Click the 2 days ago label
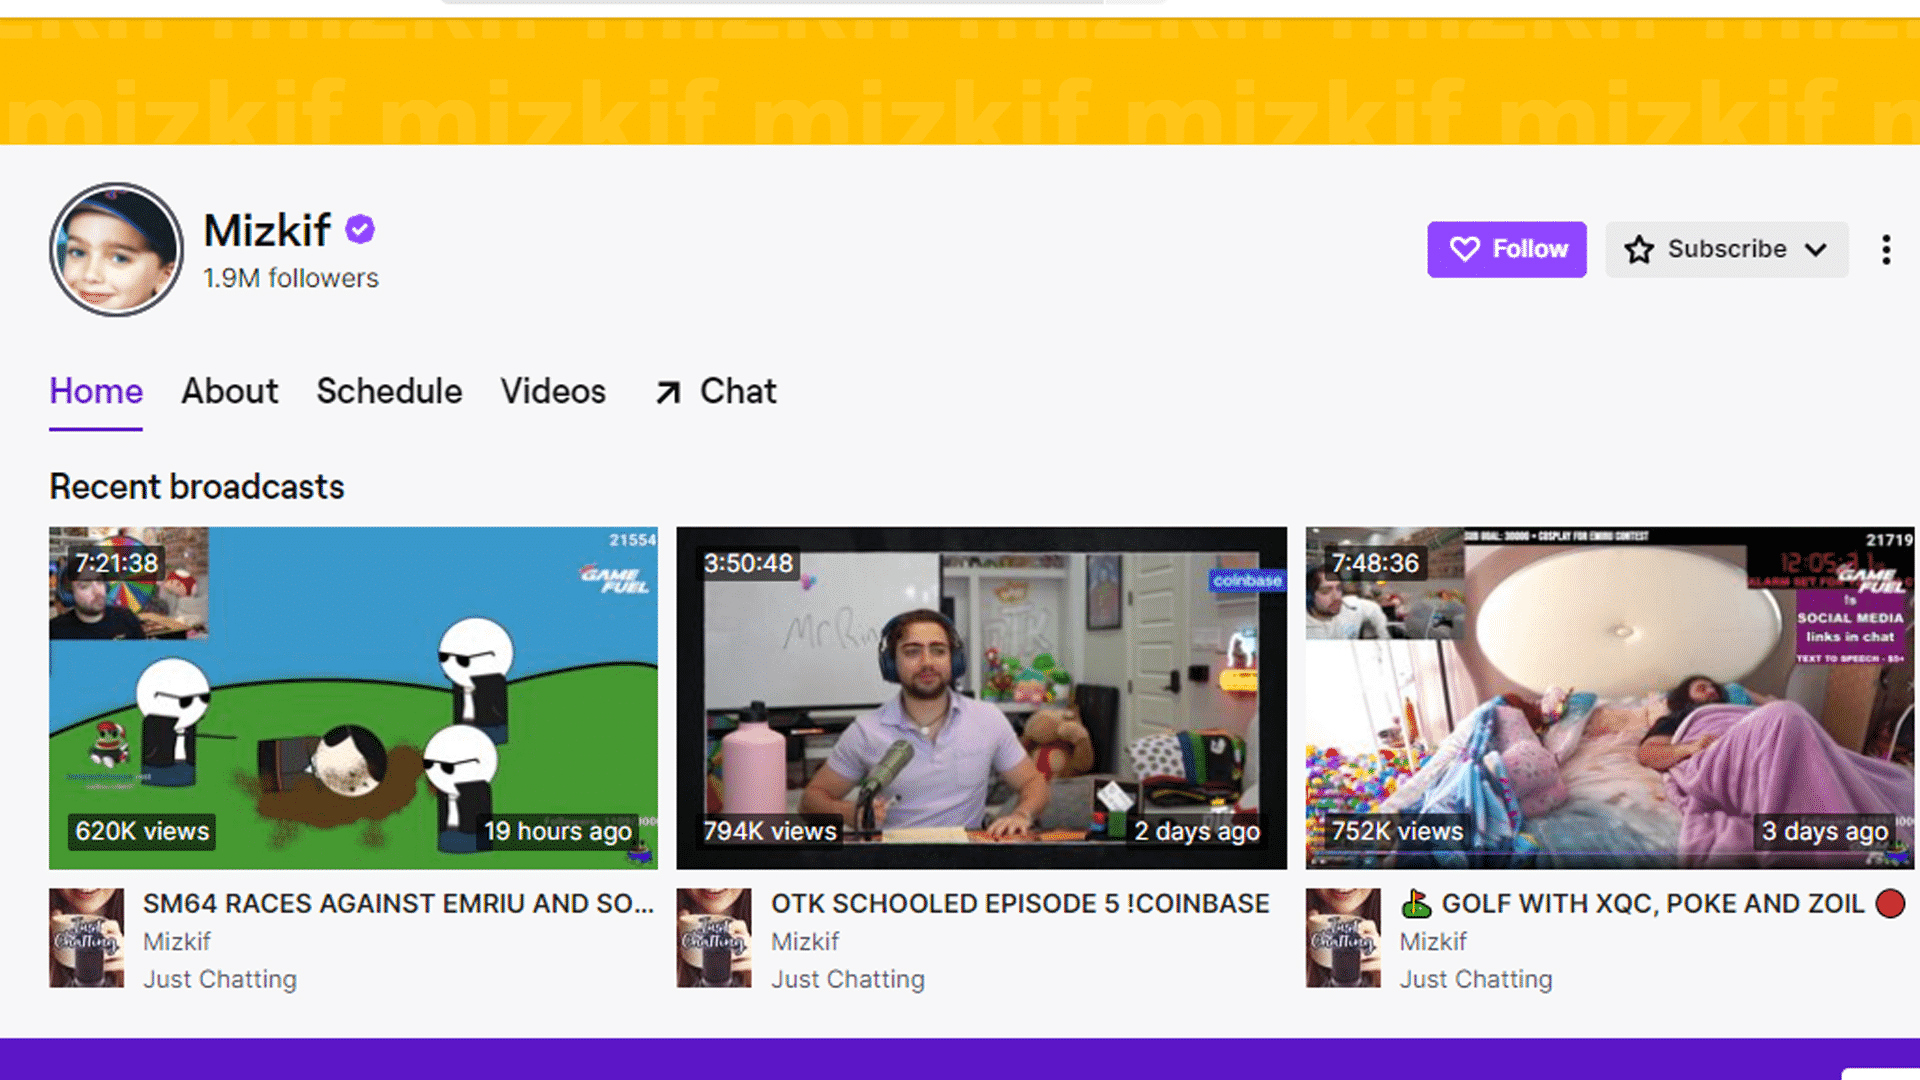The image size is (1920, 1080). [1197, 831]
